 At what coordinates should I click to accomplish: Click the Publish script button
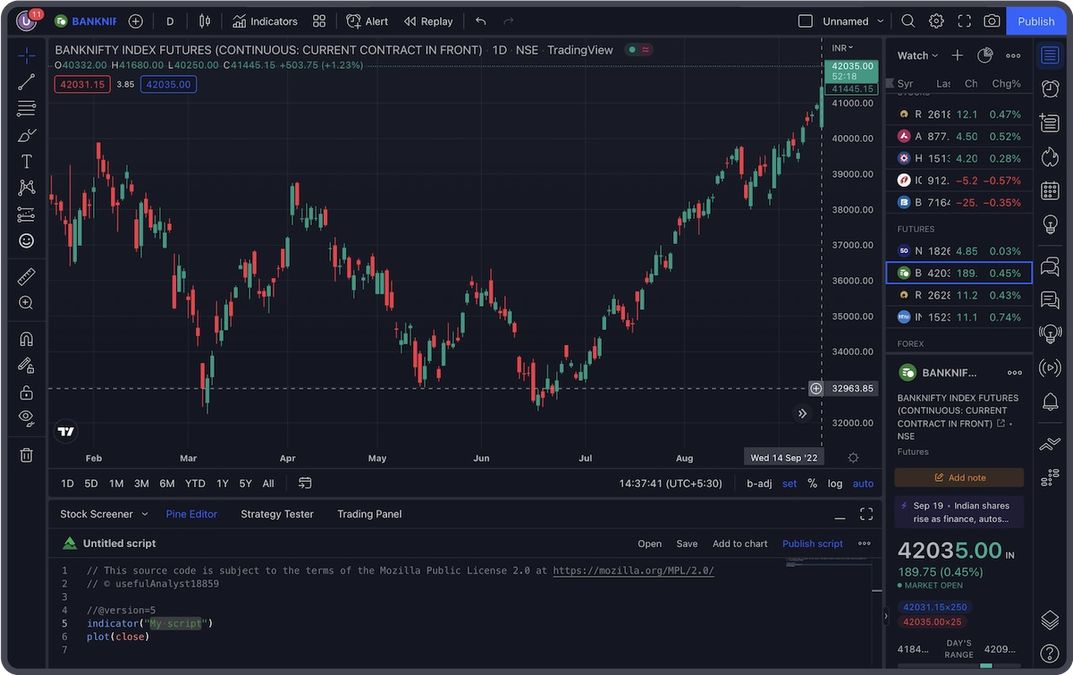[811, 543]
